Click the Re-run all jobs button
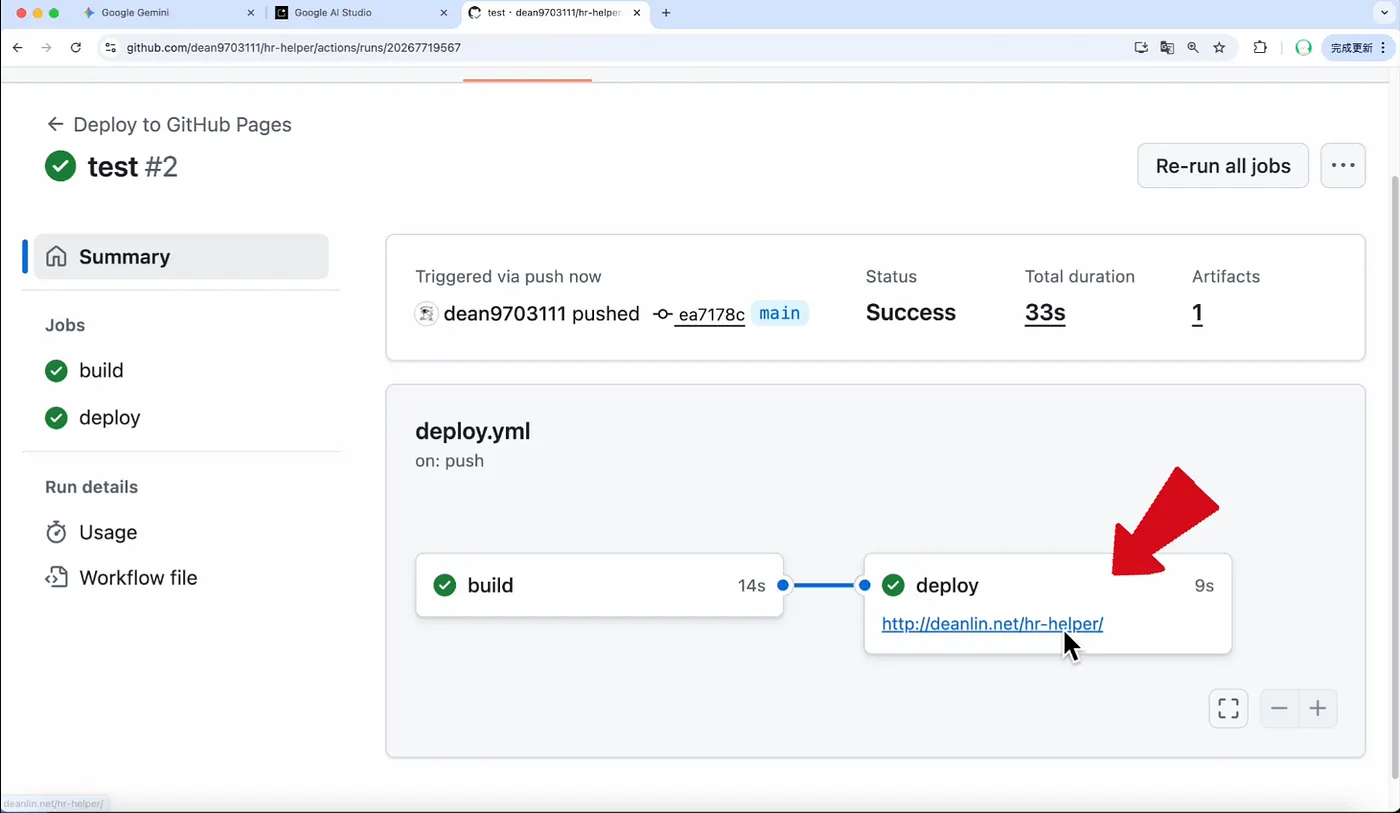The height and width of the screenshot is (813, 1400). pos(1223,166)
